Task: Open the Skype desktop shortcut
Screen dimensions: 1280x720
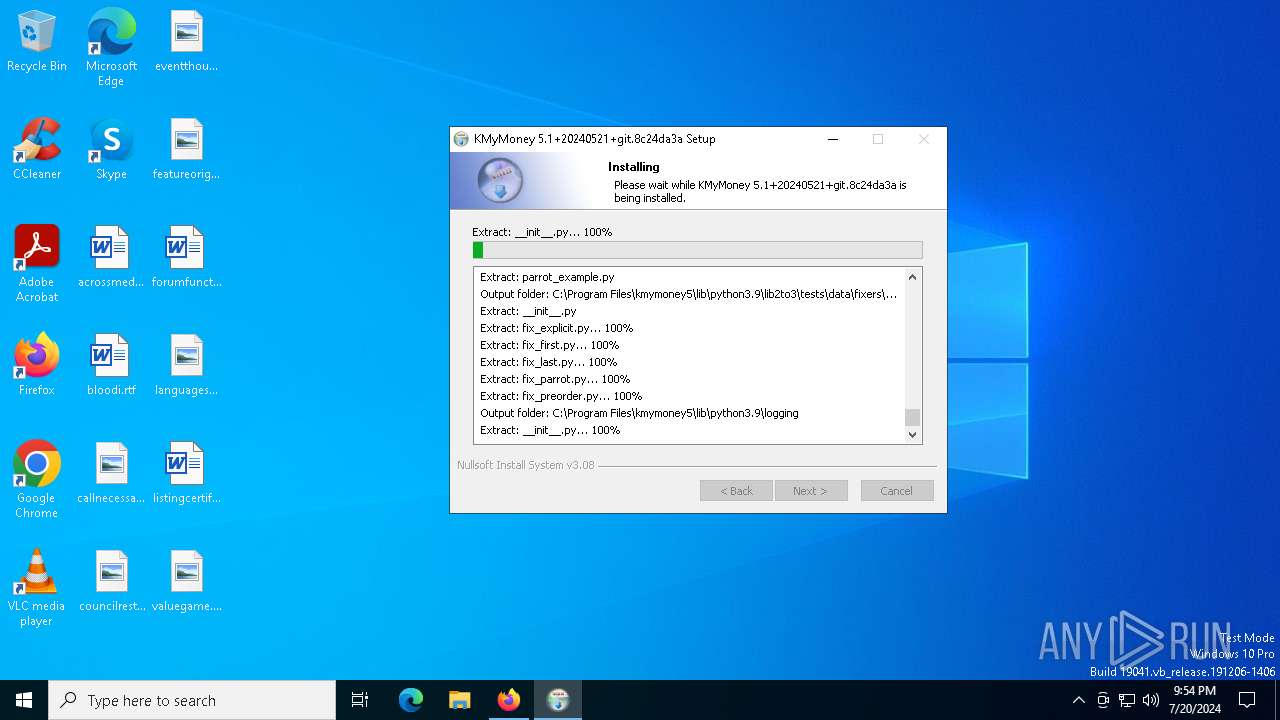Action: point(111,150)
